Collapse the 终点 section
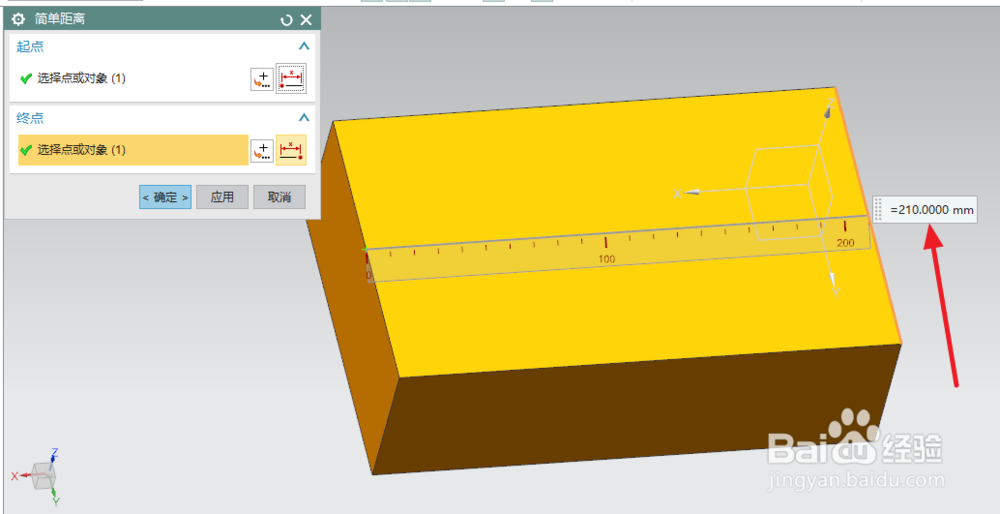This screenshot has width=1000, height=514. 304,117
